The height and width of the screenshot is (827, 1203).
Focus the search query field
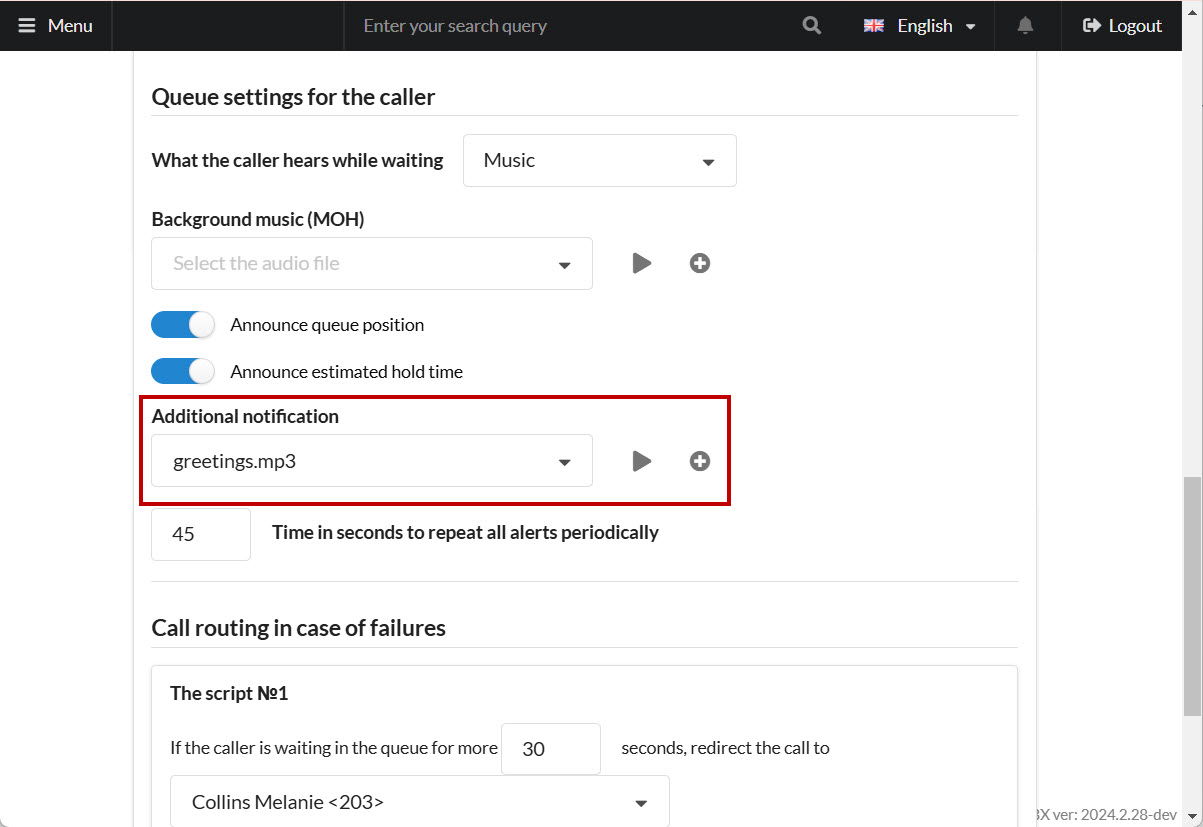click(x=570, y=26)
